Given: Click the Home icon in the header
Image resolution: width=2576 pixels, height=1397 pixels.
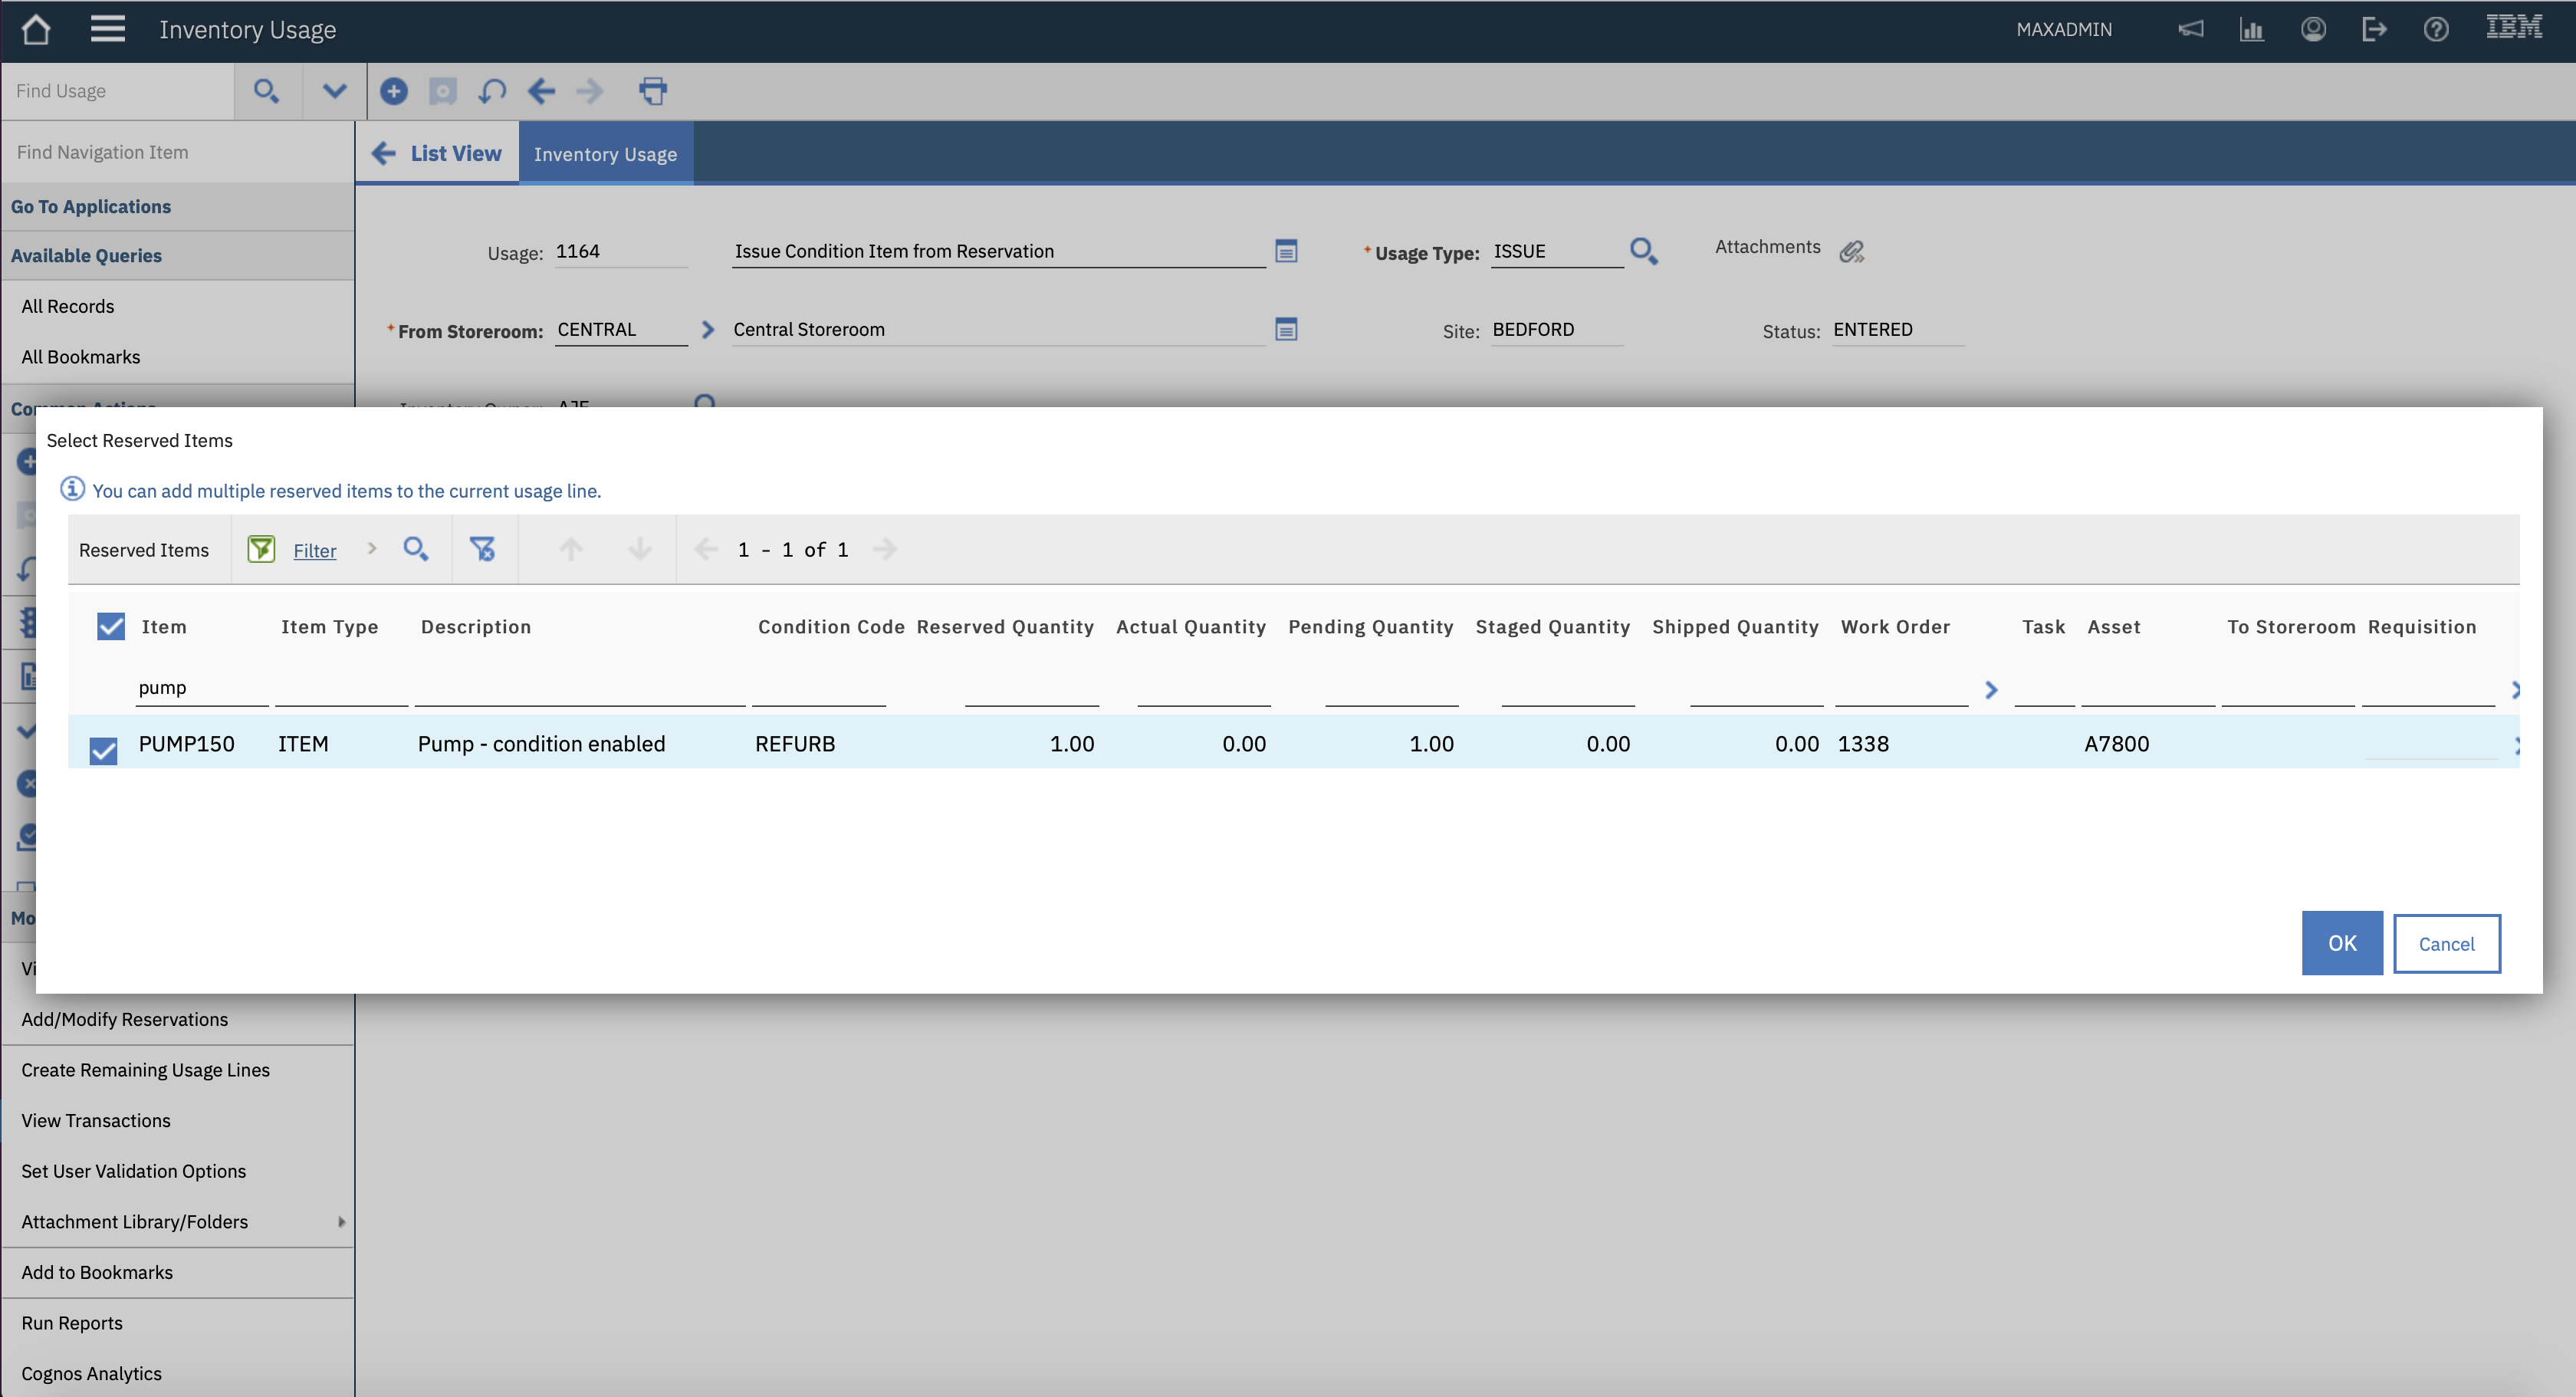Looking at the screenshot, I should pos(36,29).
